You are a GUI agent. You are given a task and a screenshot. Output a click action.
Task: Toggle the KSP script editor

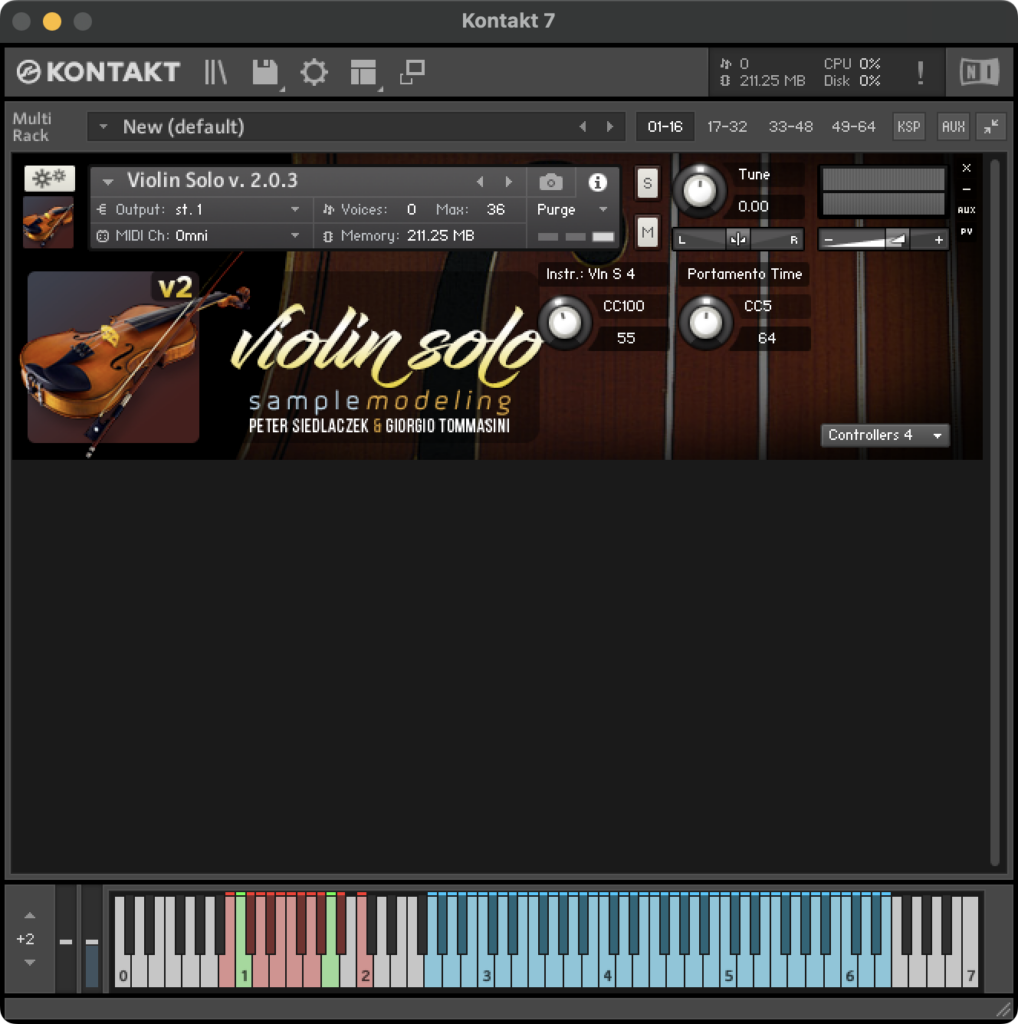click(x=909, y=127)
